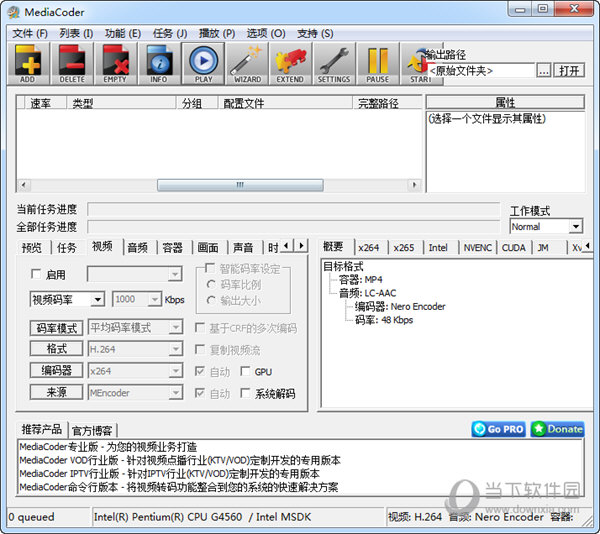This screenshot has width=600, height=534.
Task: Click the 打开 output folder button
Action: [569, 71]
